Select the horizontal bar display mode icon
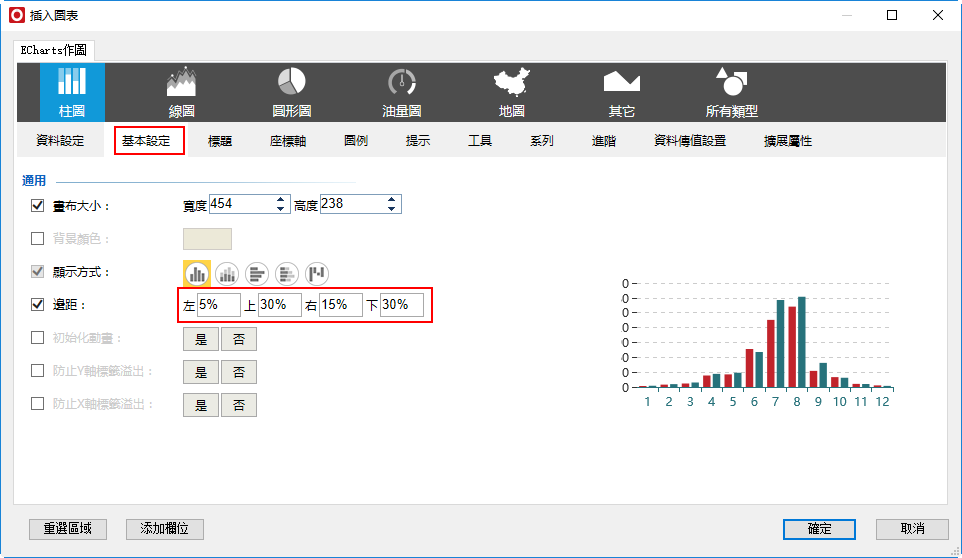This screenshot has height=558, width=962. 257,273
